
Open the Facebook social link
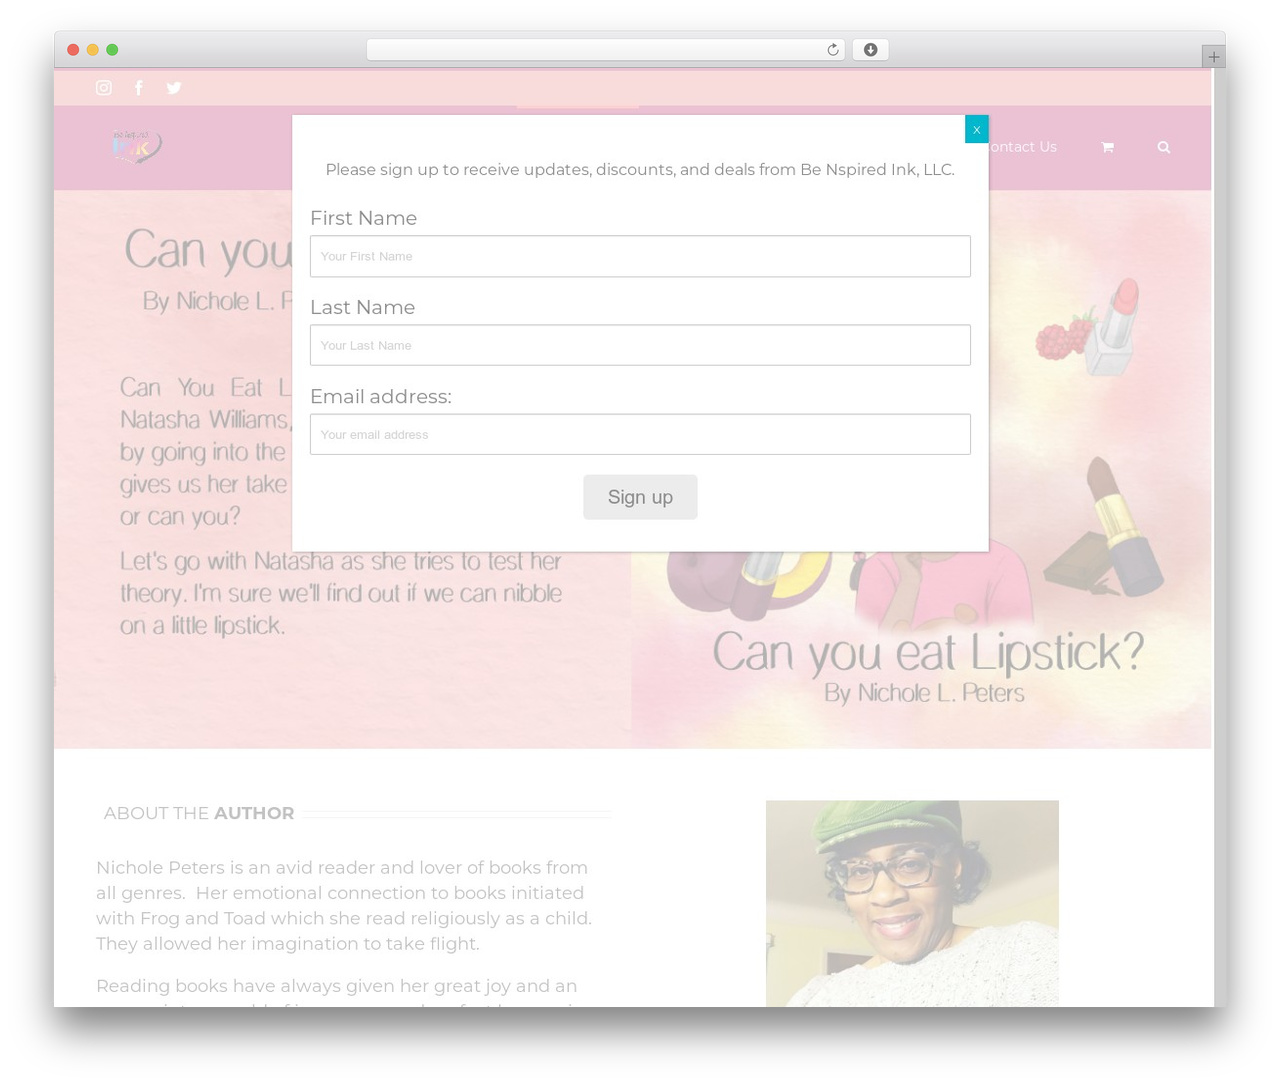139,88
